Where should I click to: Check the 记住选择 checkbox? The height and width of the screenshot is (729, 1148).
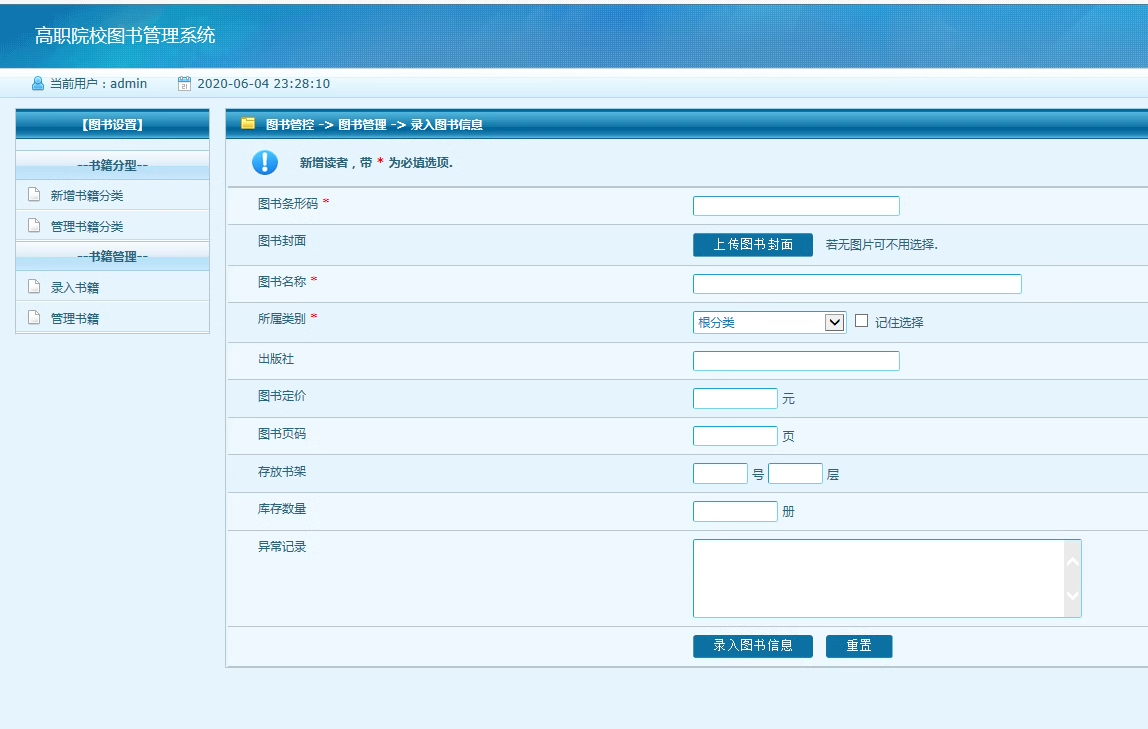[x=862, y=321]
